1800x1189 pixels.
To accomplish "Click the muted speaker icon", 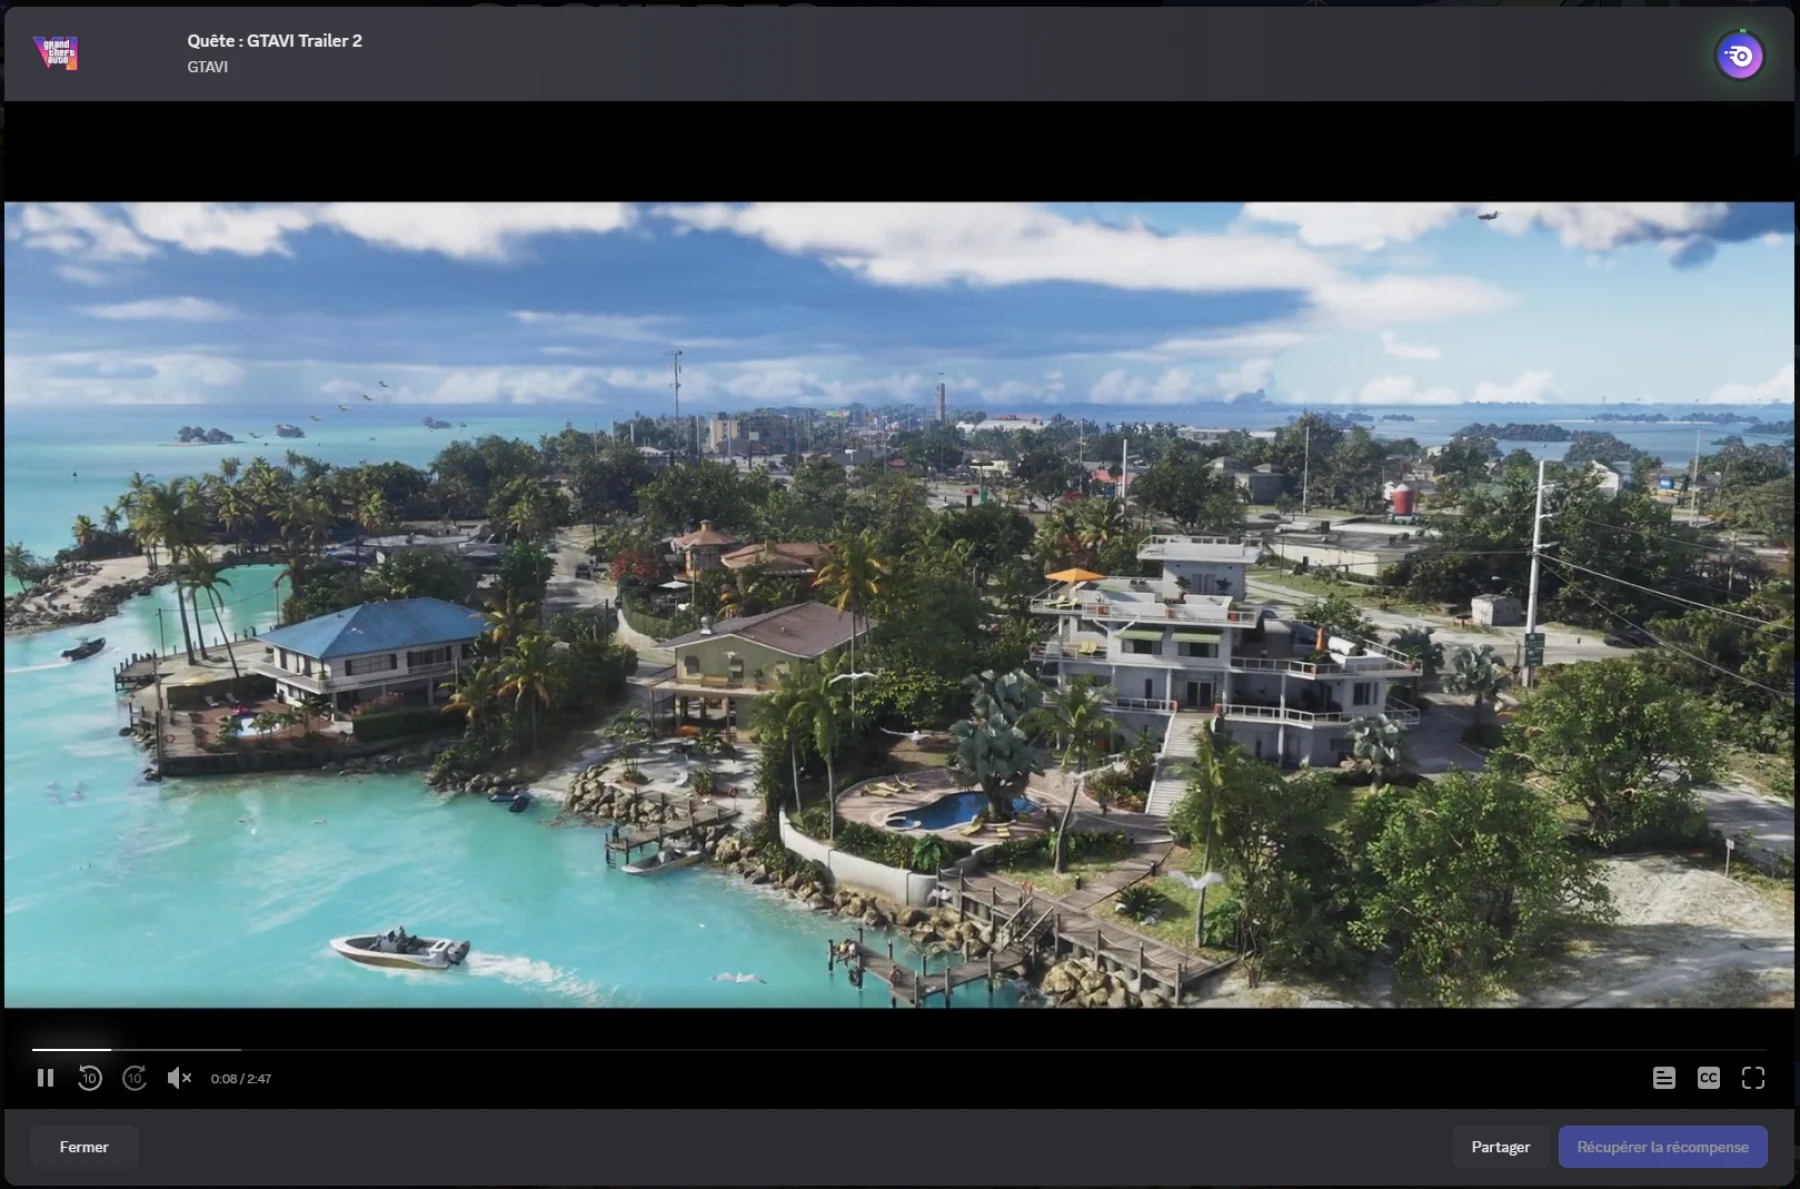I will click(180, 1078).
